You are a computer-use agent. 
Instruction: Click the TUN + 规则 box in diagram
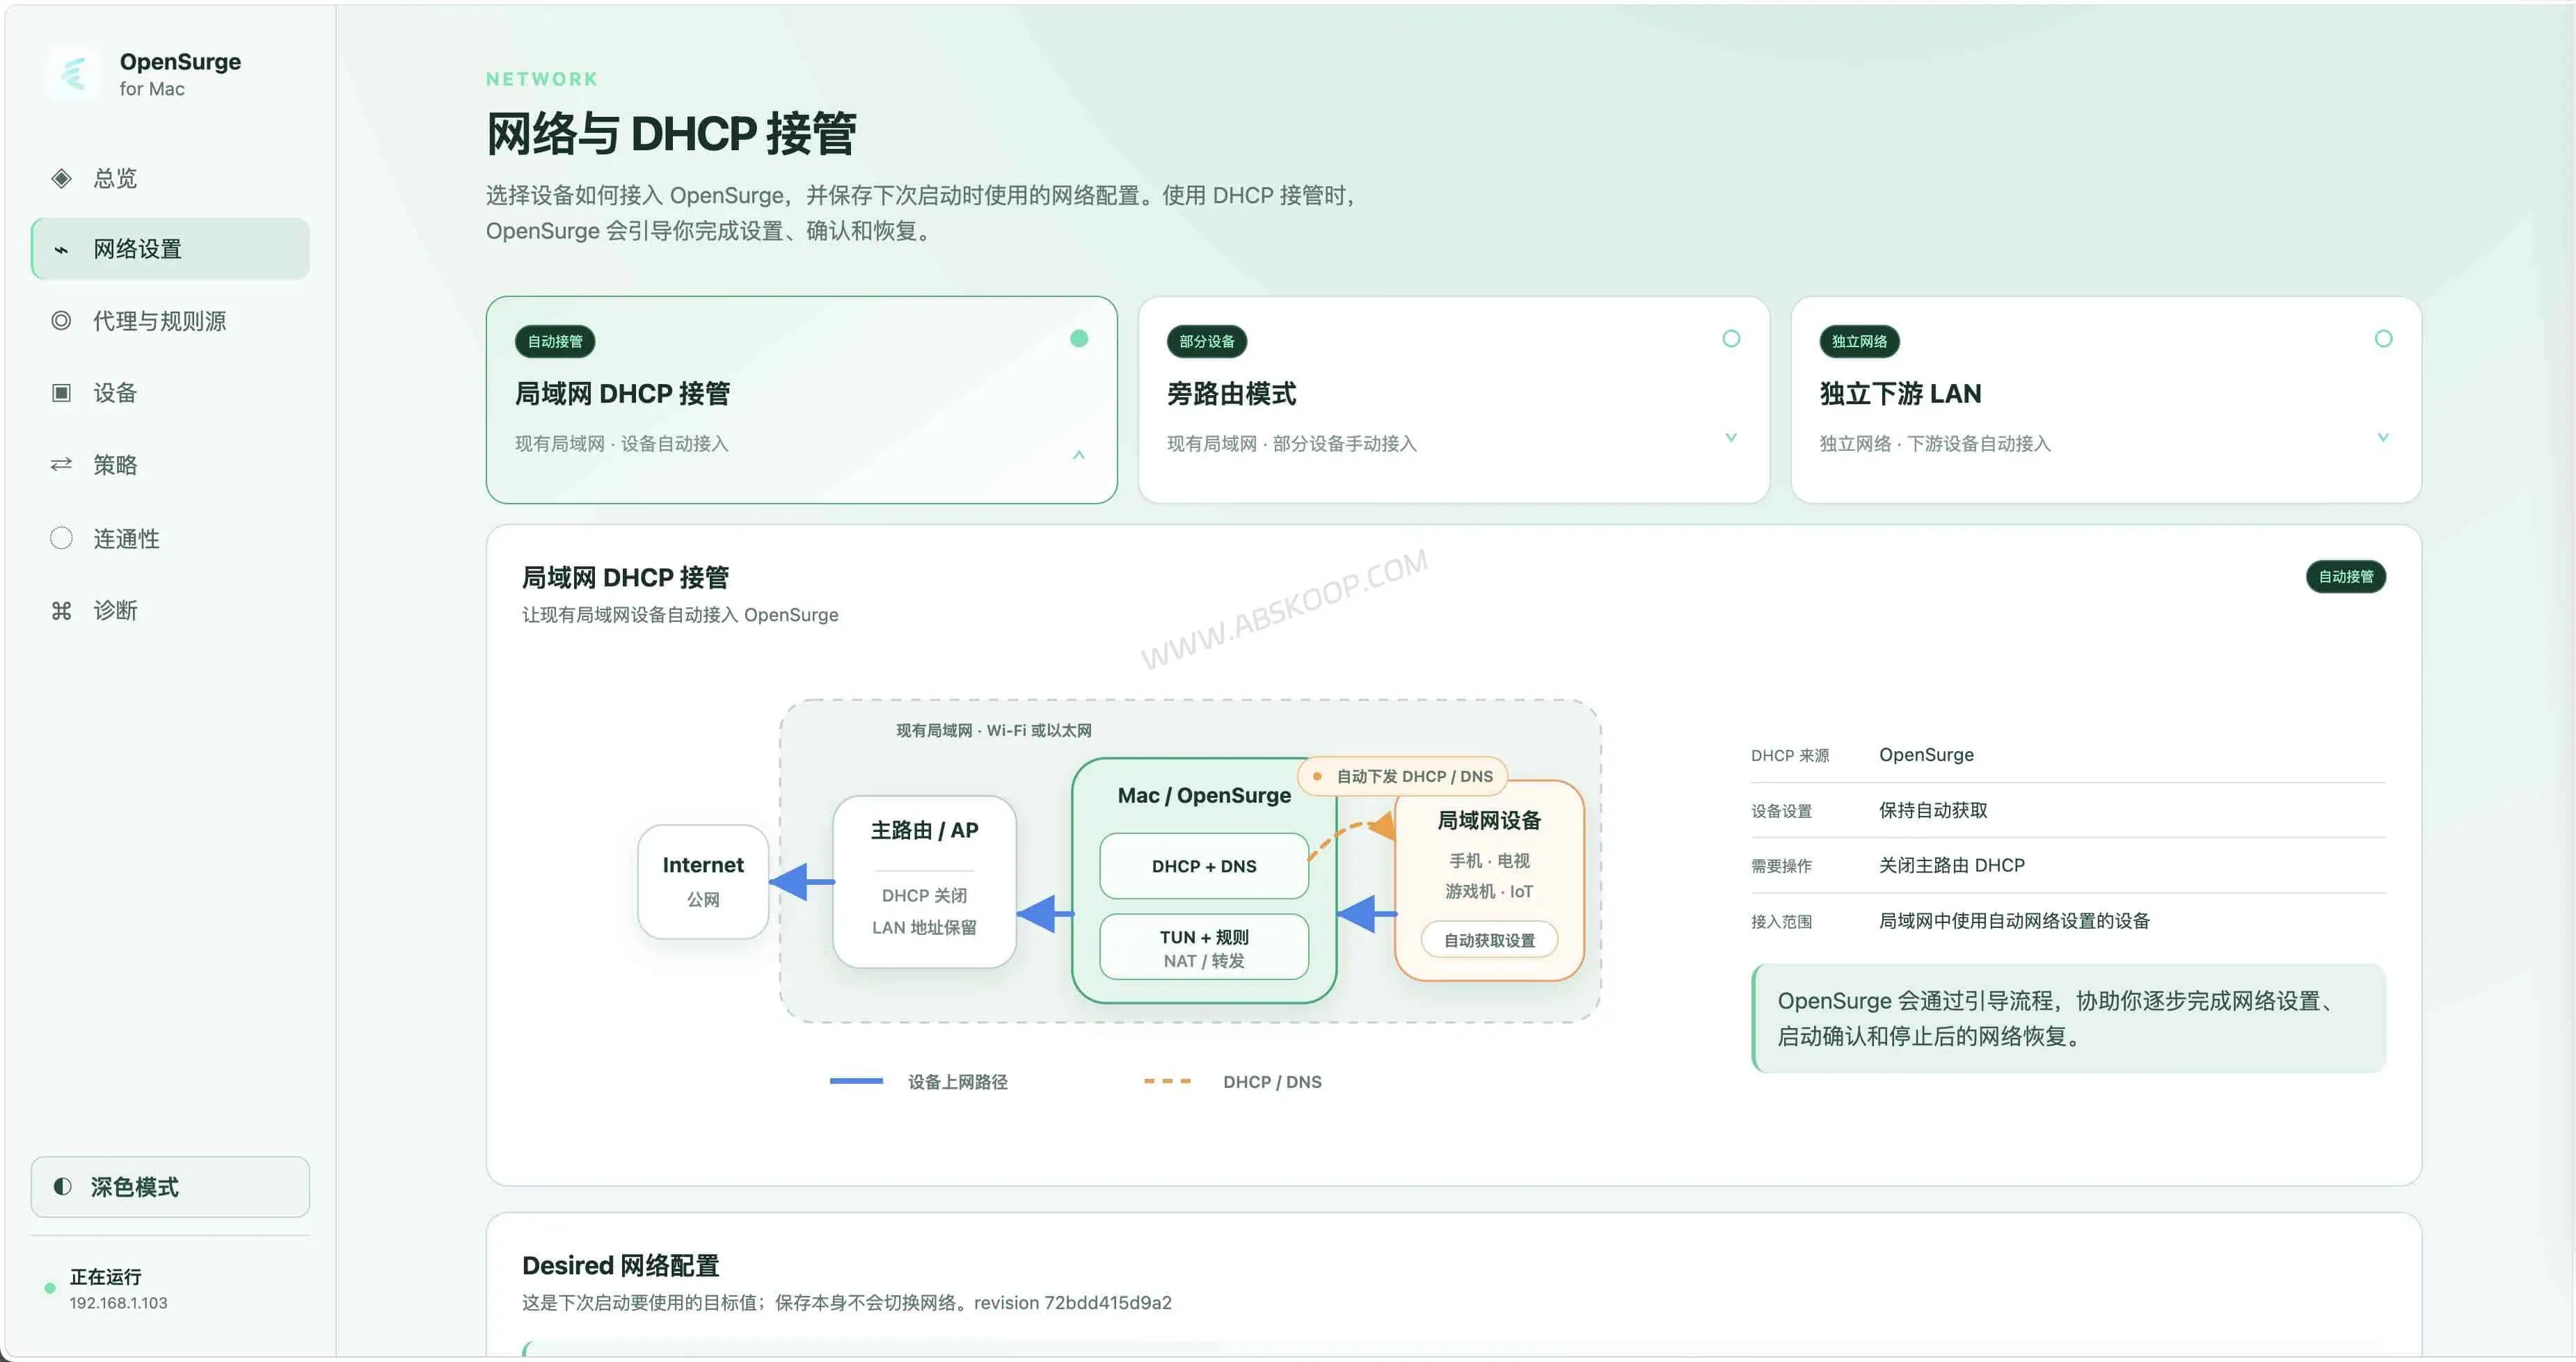pyautogui.click(x=1204, y=947)
